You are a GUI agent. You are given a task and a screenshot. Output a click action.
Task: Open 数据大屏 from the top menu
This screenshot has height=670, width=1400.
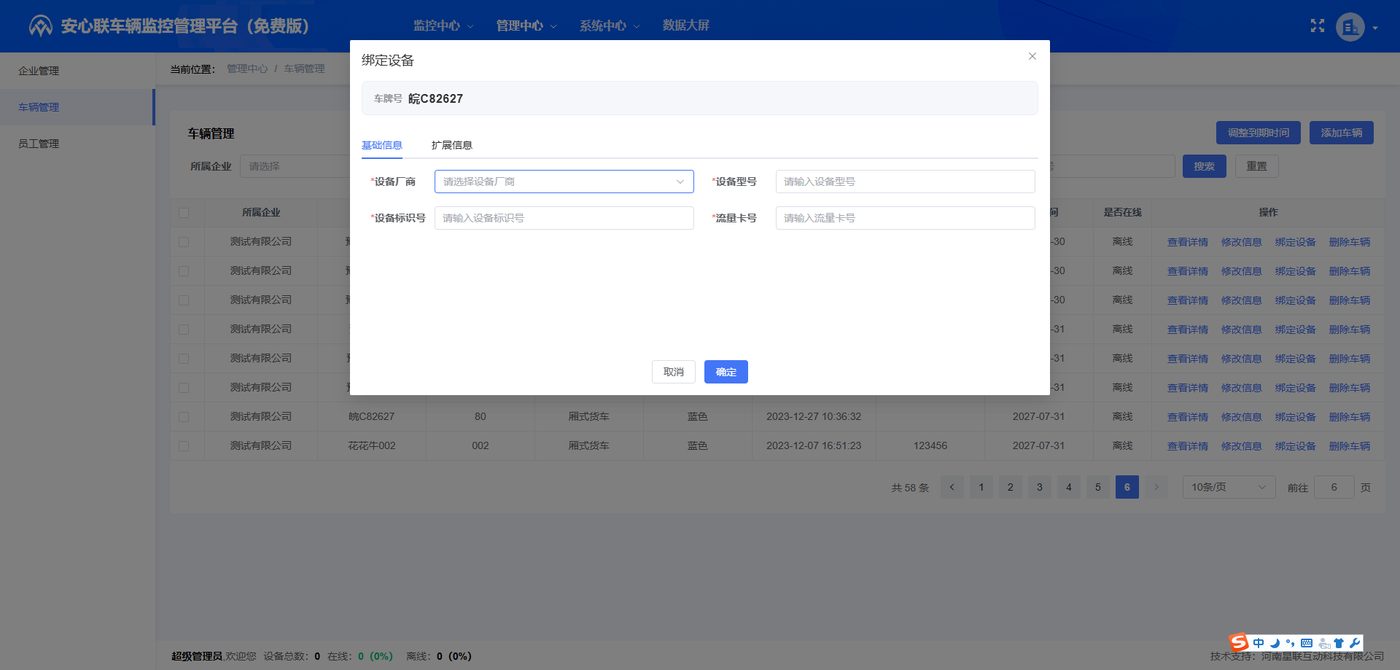(686, 26)
